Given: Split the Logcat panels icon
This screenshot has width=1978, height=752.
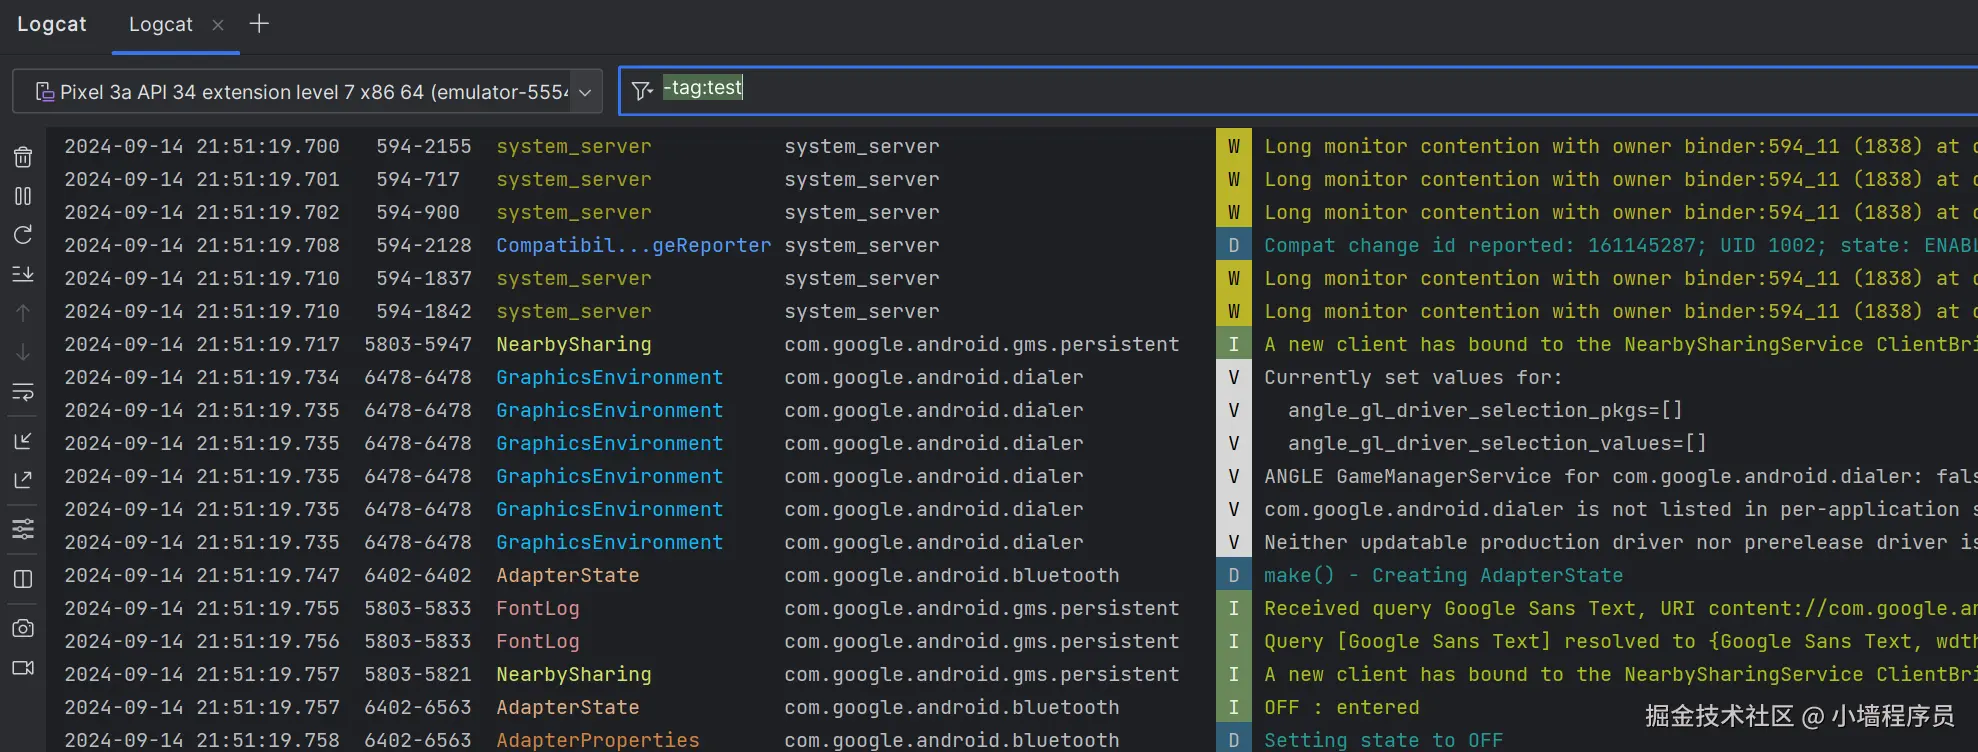Looking at the screenshot, I should coord(23,579).
